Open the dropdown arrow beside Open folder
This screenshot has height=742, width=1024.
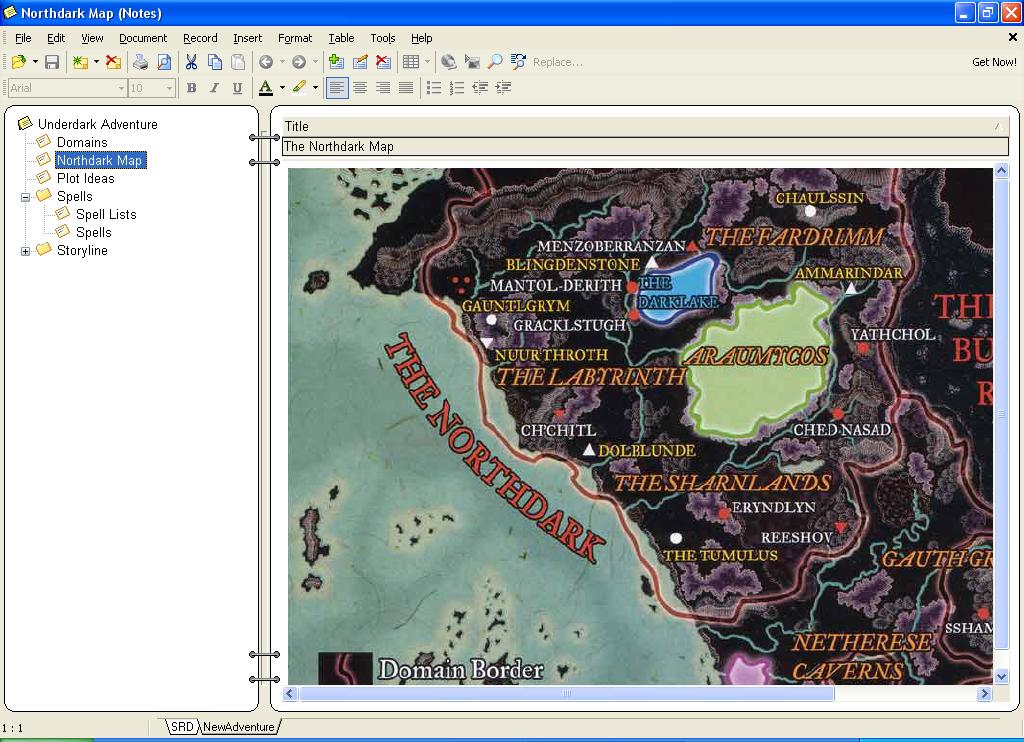(x=35, y=62)
